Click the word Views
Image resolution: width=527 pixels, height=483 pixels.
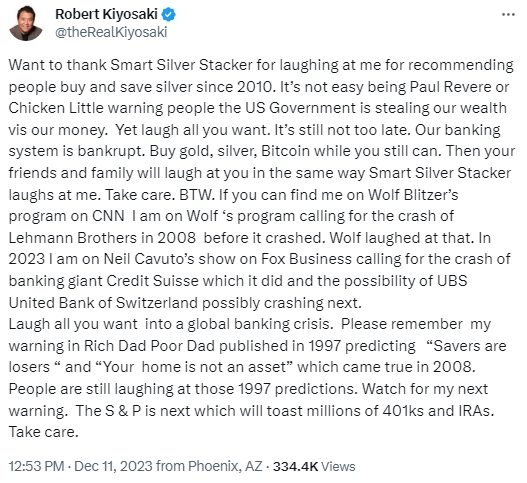point(338,466)
